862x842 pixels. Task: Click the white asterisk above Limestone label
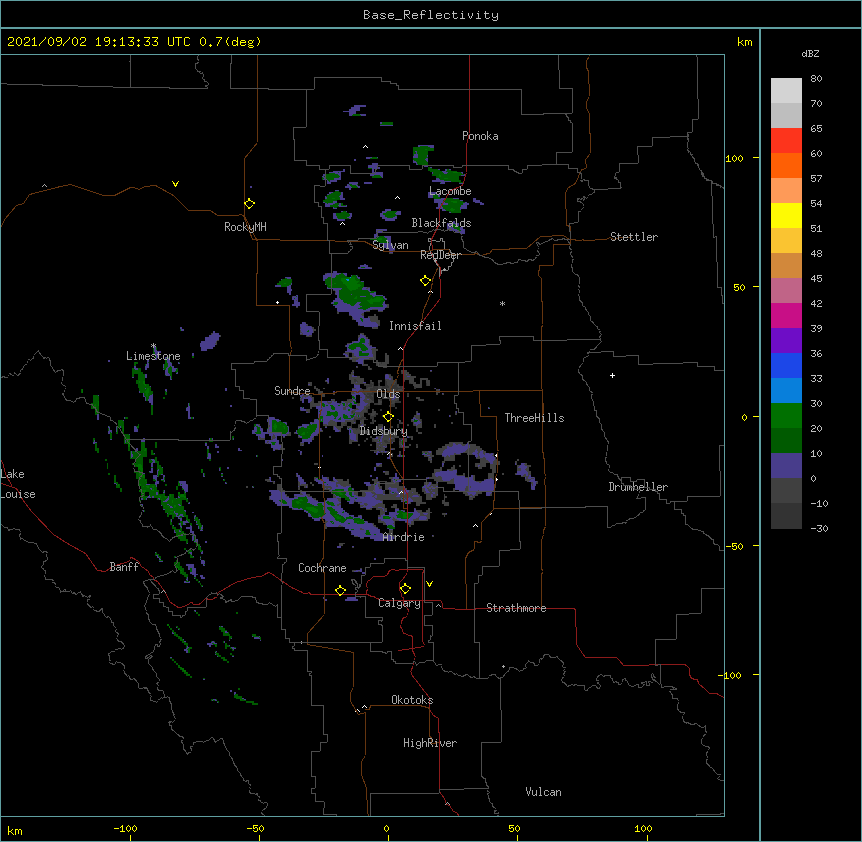(153, 346)
